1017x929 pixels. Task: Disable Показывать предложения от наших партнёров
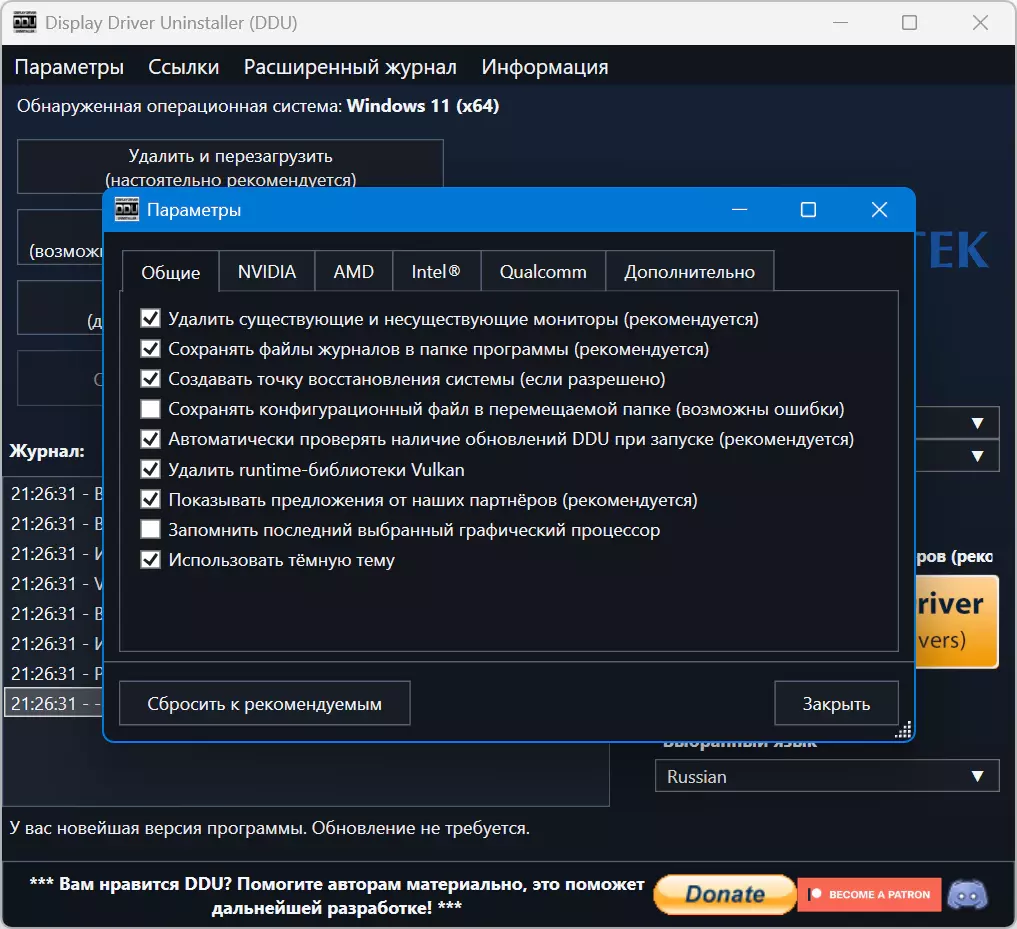coord(150,500)
